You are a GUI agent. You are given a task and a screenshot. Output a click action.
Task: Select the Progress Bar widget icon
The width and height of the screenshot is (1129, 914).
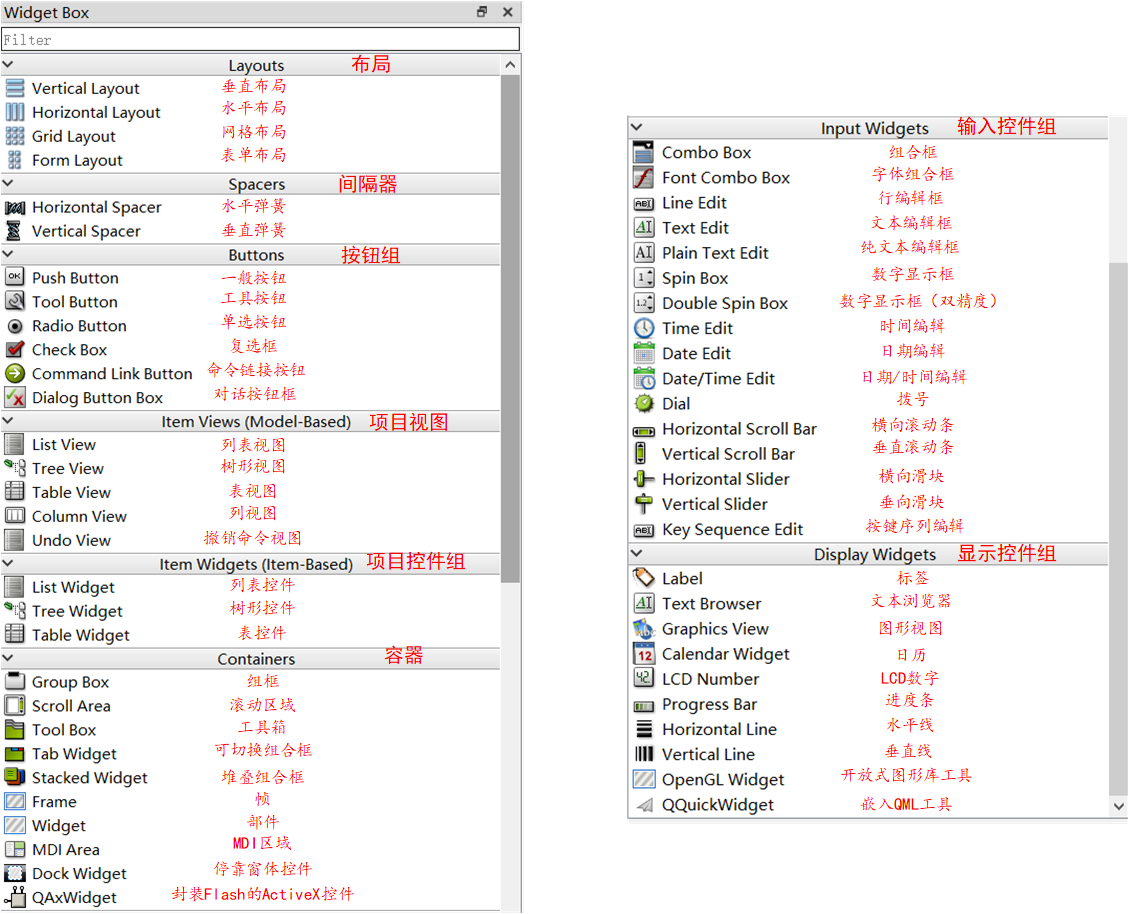[x=644, y=706]
